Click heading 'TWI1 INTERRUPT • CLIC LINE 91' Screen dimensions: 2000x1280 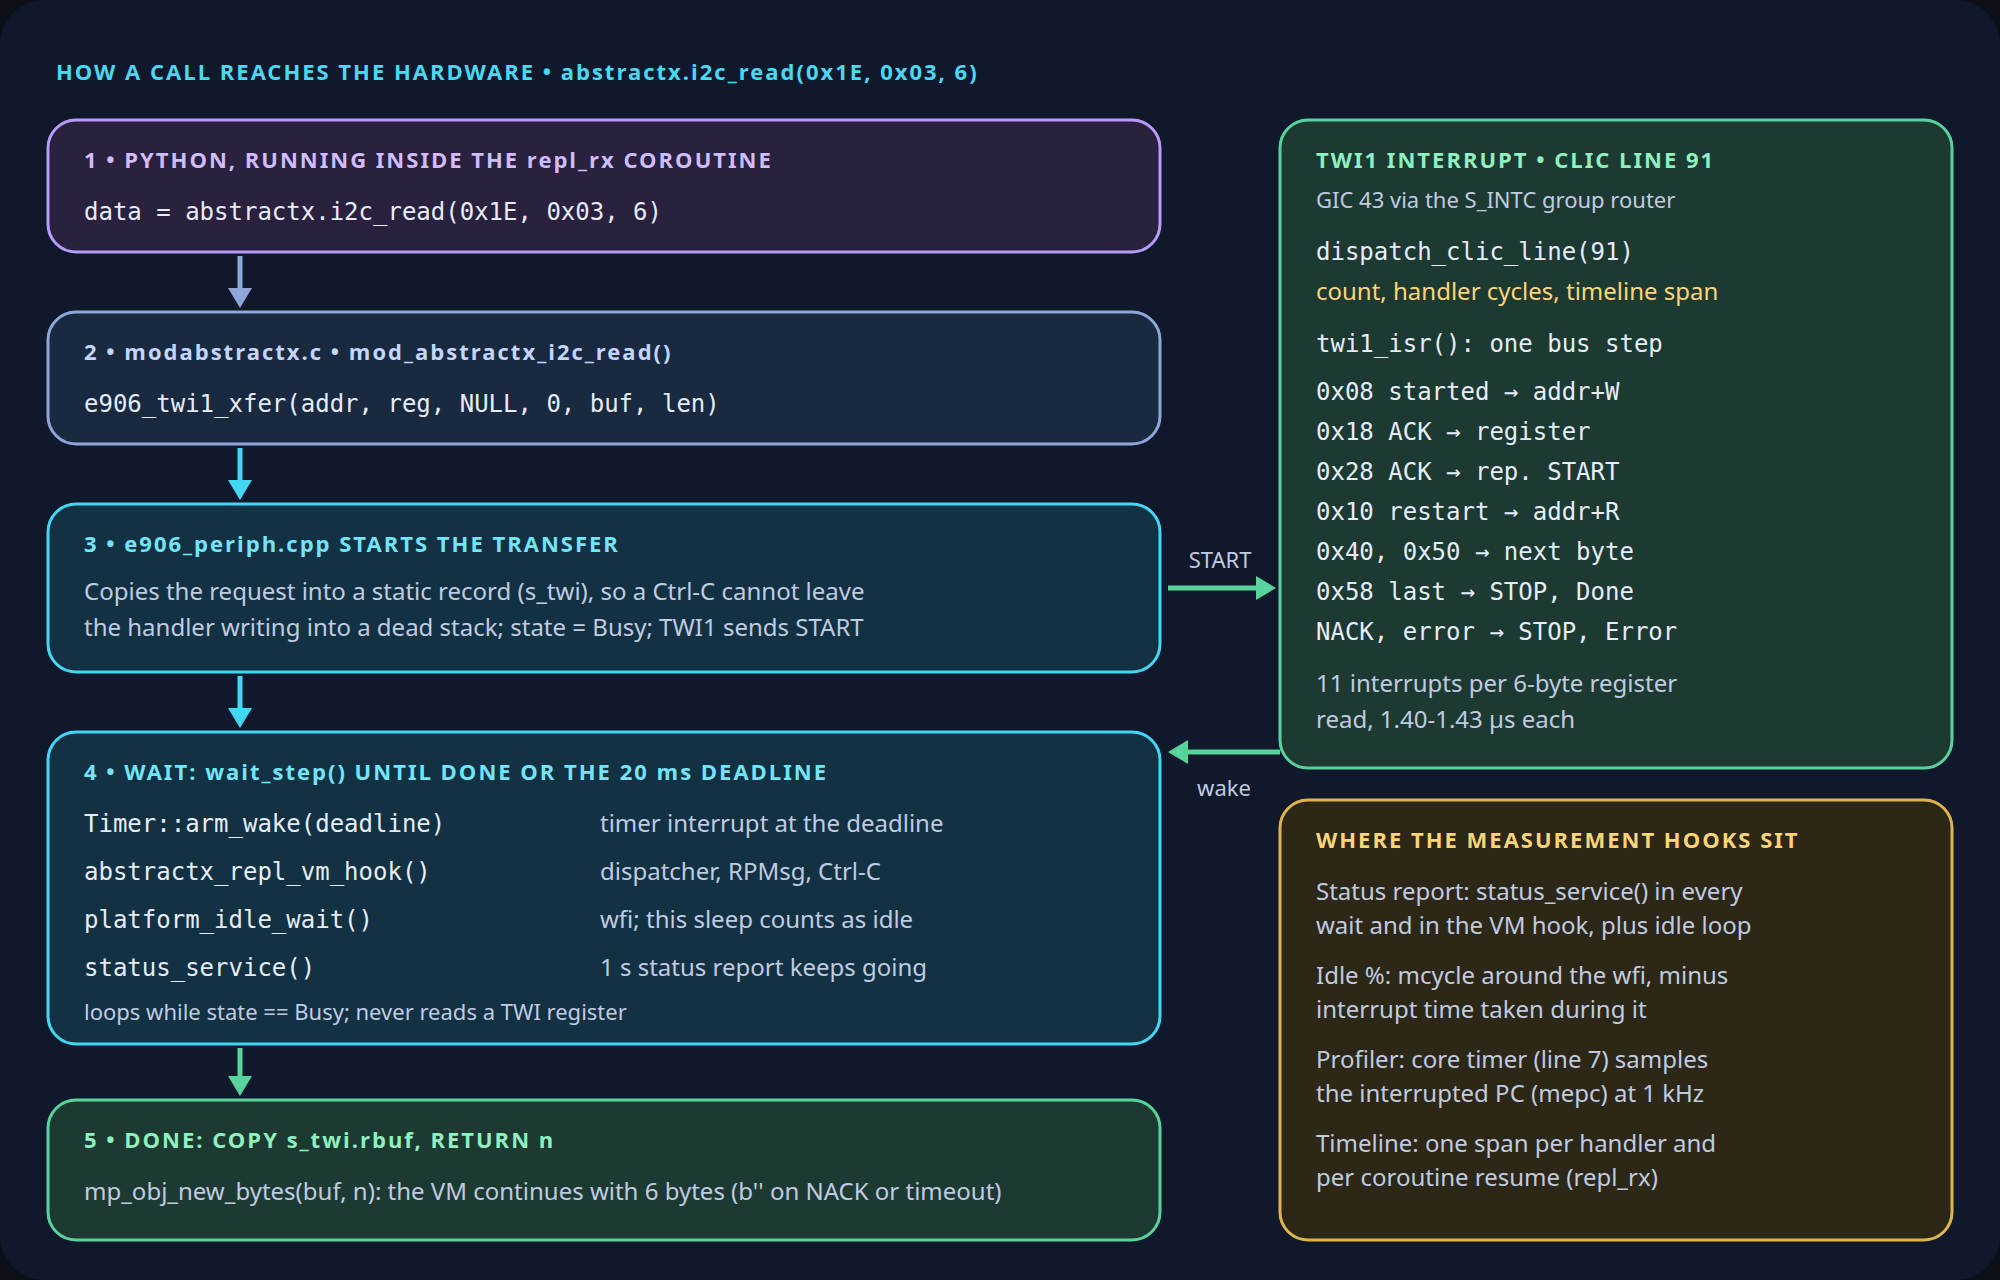click(x=1514, y=161)
